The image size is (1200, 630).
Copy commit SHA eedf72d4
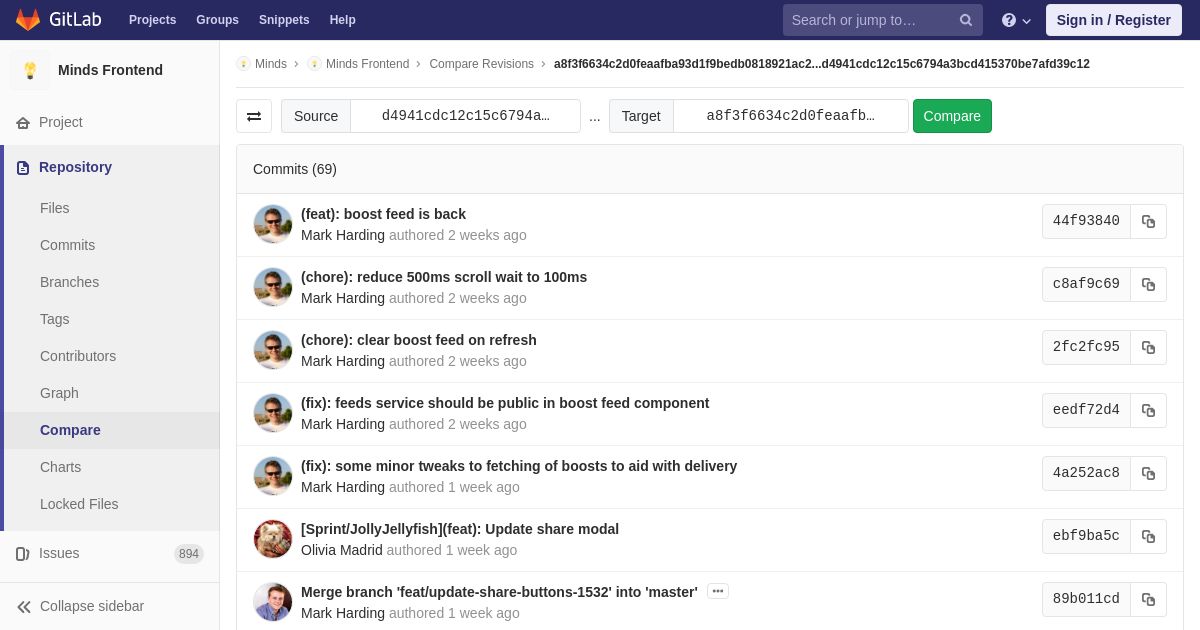1148,411
